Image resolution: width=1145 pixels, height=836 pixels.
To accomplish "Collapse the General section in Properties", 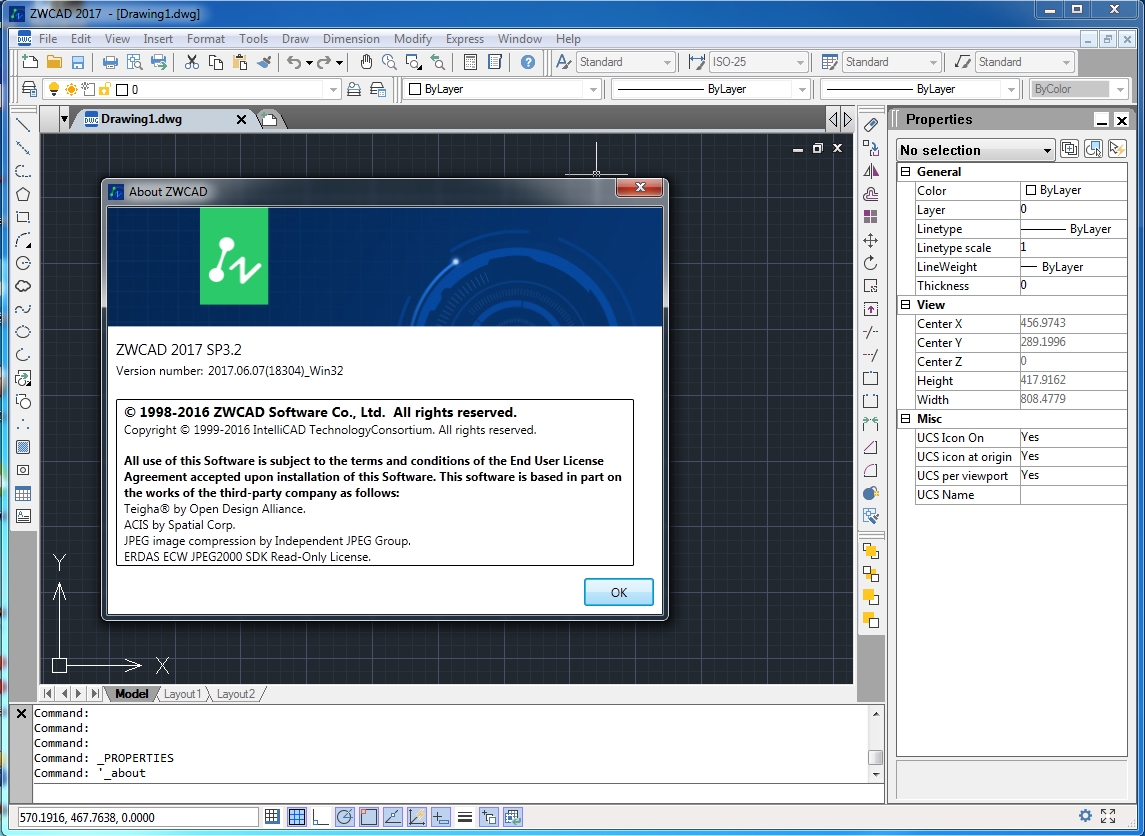I will 905,172.
